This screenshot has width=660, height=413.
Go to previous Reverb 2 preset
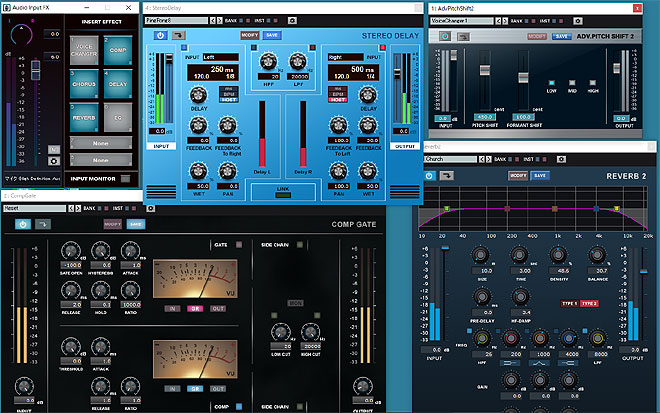pyautogui.click(x=482, y=159)
